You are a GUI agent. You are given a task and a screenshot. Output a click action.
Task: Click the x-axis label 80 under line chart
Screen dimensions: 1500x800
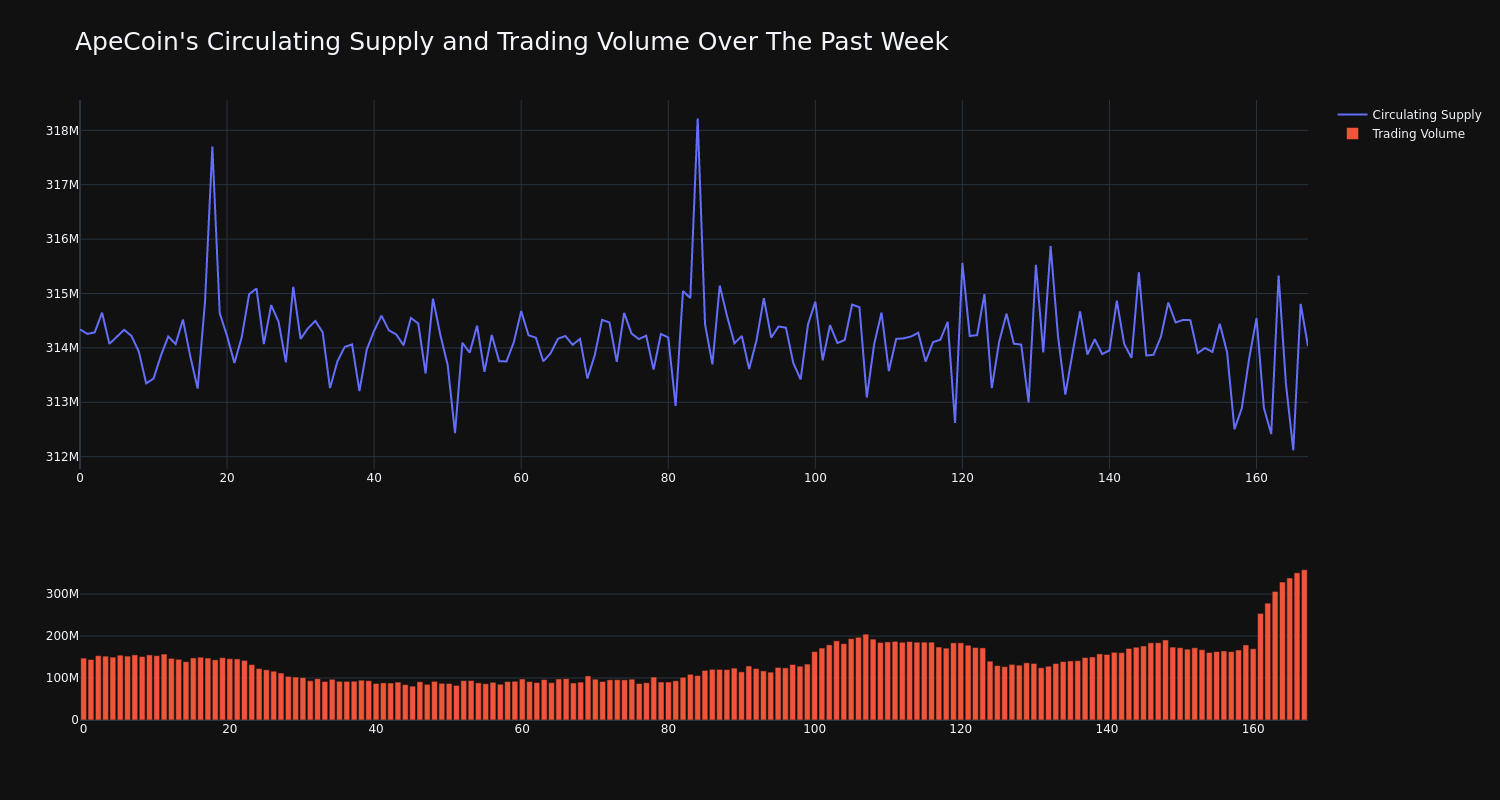pyautogui.click(x=668, y=478)
